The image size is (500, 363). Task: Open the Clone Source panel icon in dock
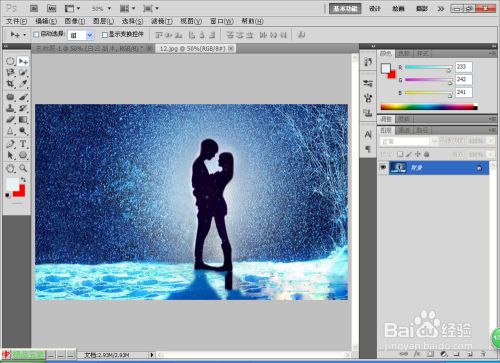tap(368, 113)
